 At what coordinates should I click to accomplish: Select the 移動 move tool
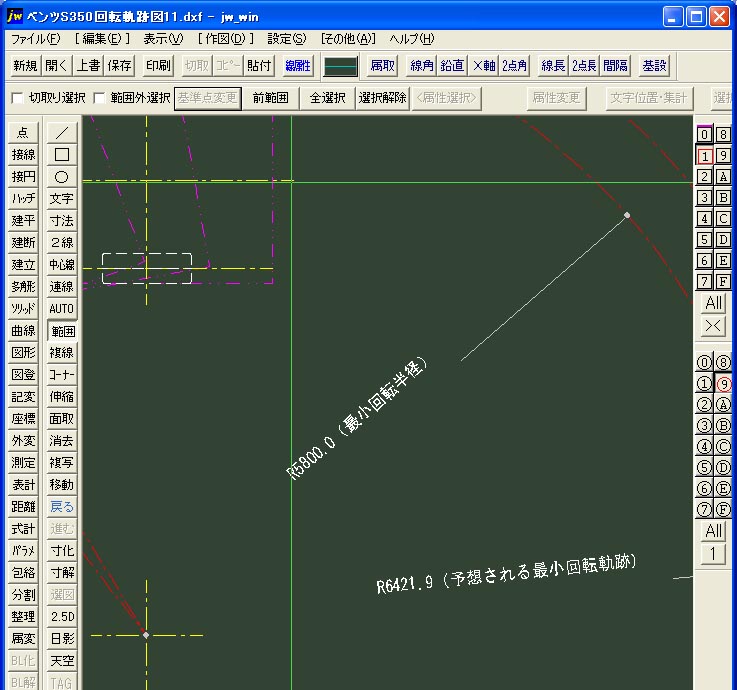coord(62,485)
